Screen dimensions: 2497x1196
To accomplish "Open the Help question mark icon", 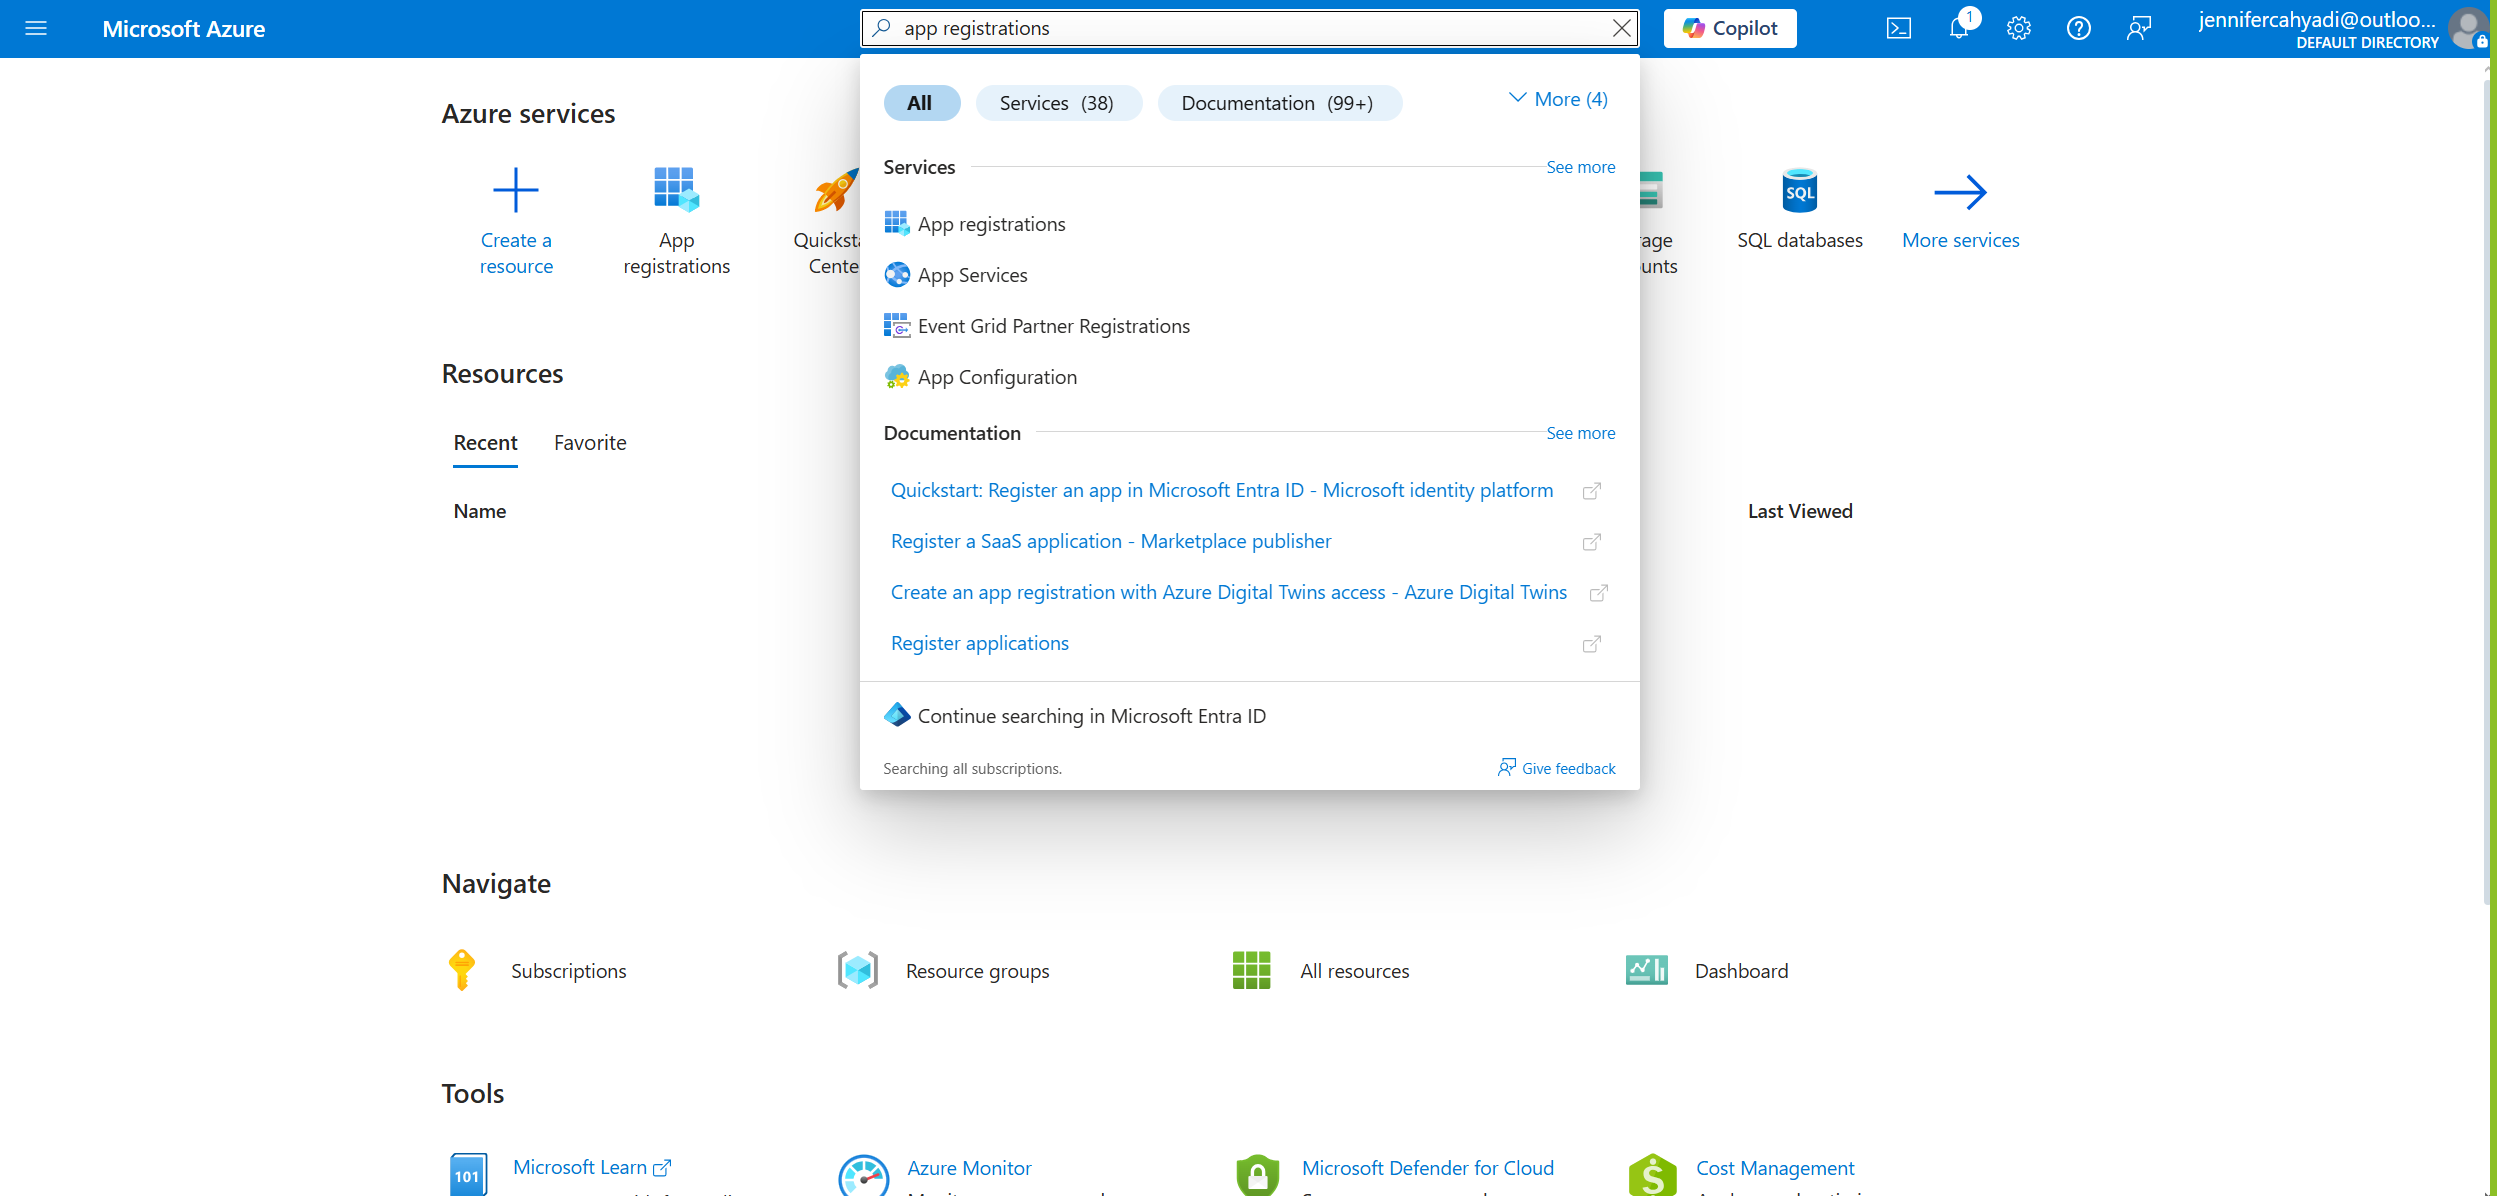I will coord(2078,28).
